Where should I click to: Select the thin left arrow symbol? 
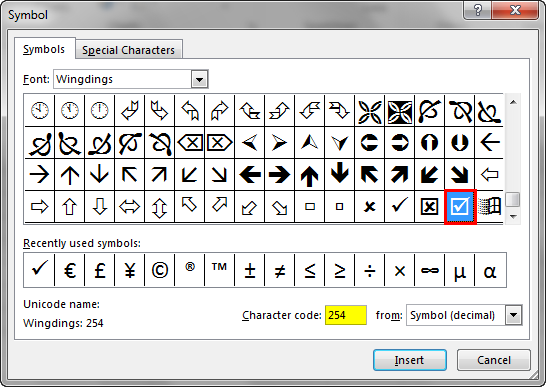tap(490, 142)
